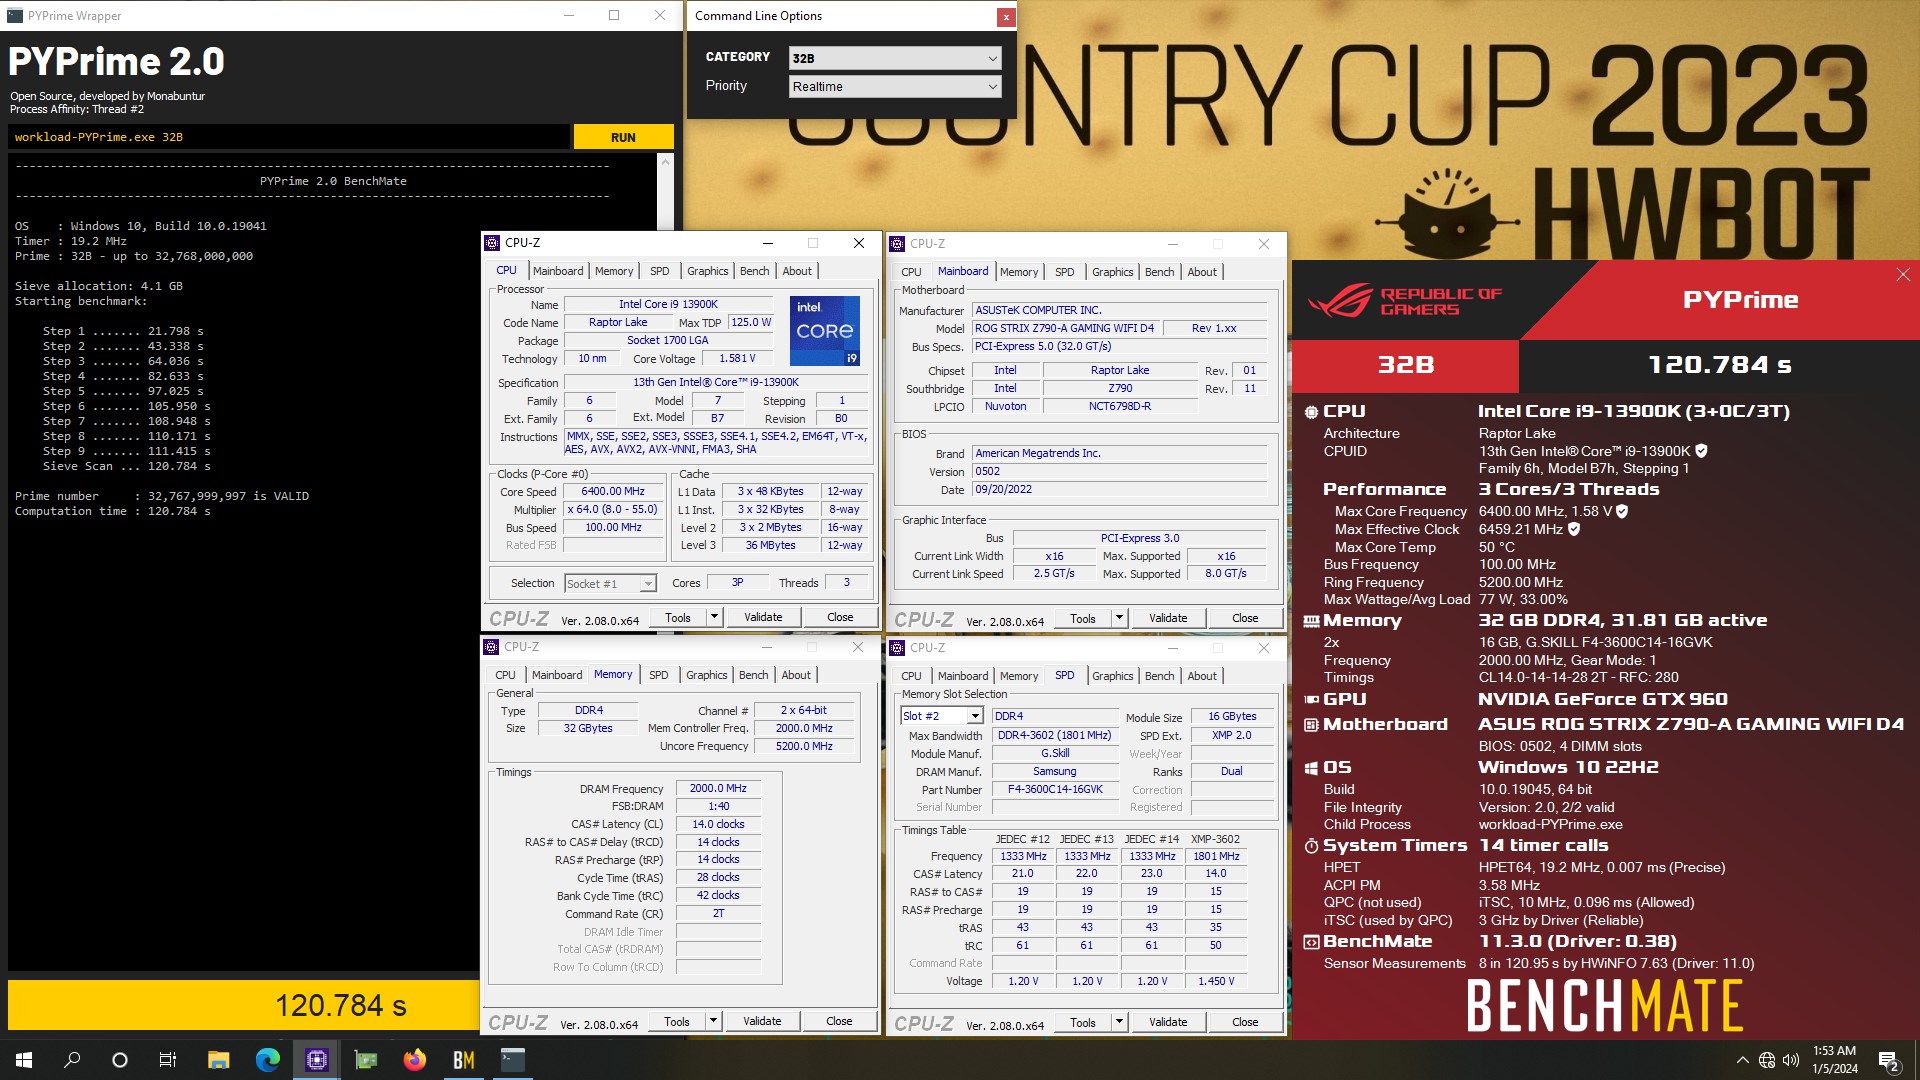The width and height of the screenshot is (1920, 1080).
Task: Click verified shield beside Max Effective Clock
Action: click(1574, 529)
